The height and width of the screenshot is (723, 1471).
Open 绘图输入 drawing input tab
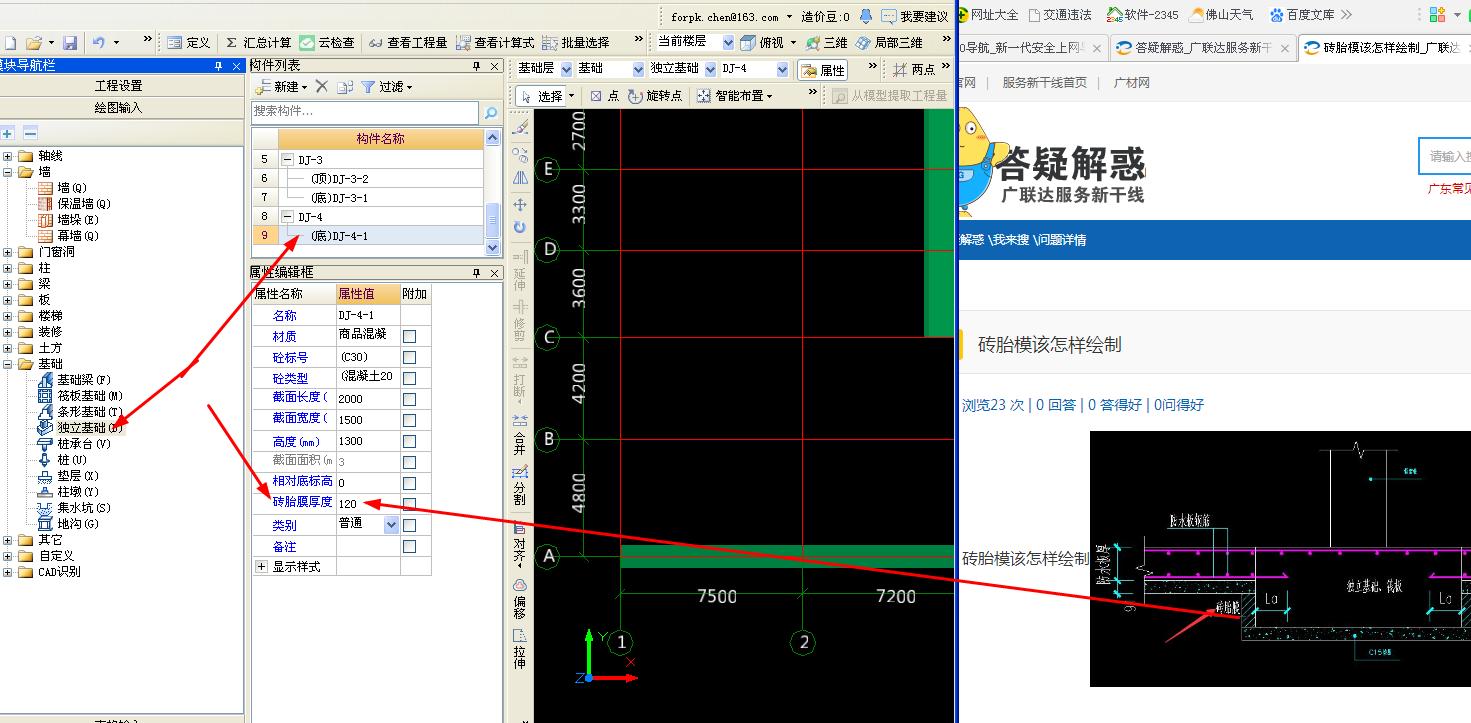[119, 107]
